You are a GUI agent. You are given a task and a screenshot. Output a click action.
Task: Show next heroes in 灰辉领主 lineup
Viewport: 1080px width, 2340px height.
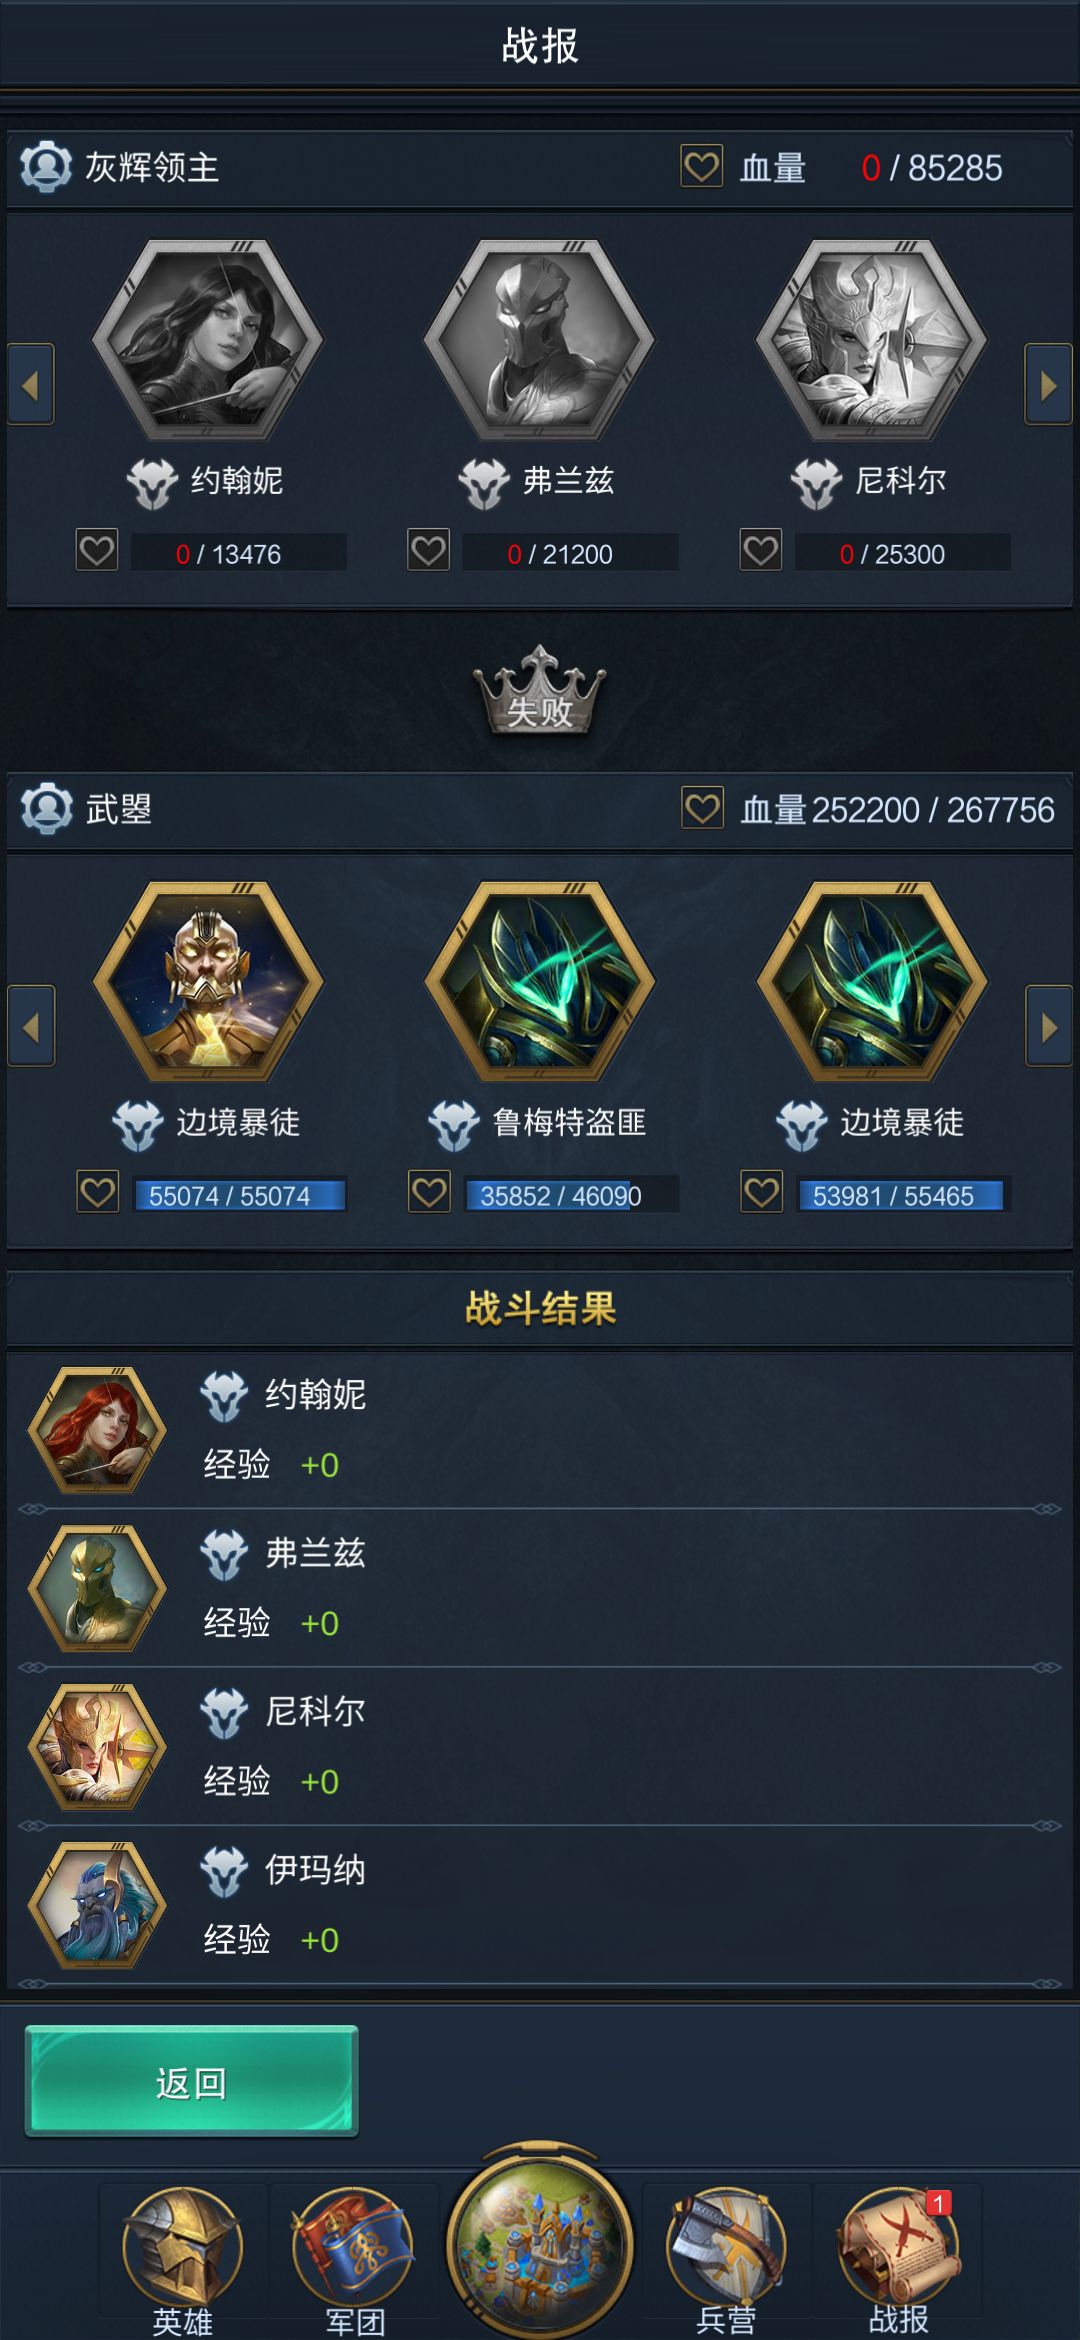tap(1048, 384)
